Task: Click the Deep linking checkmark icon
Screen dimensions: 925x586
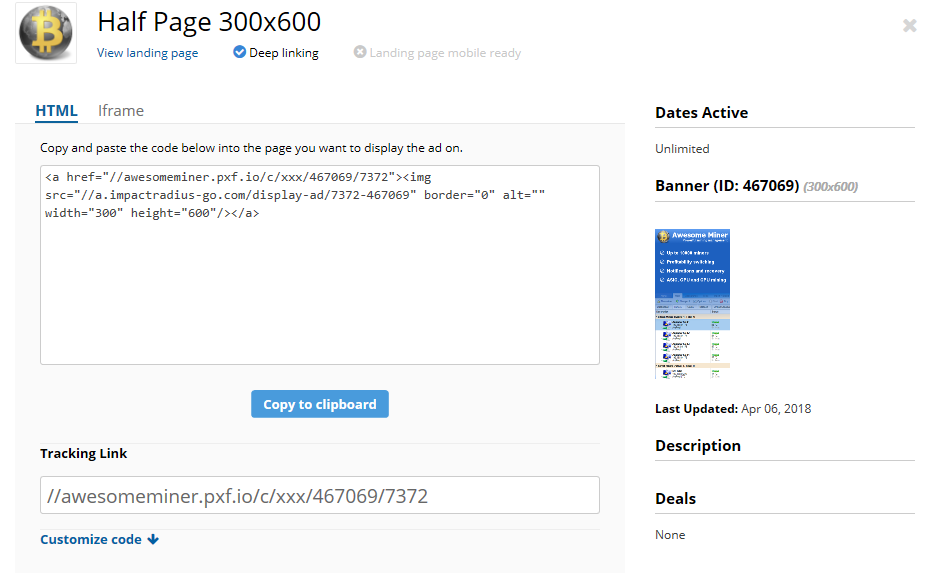Action: tap(240, 52)
